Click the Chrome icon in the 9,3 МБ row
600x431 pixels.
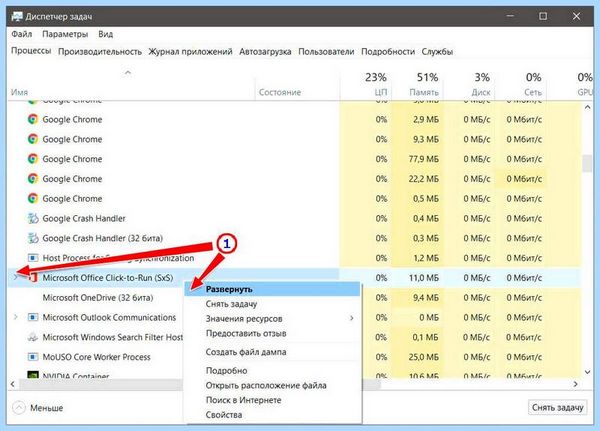tap(33, 139)
